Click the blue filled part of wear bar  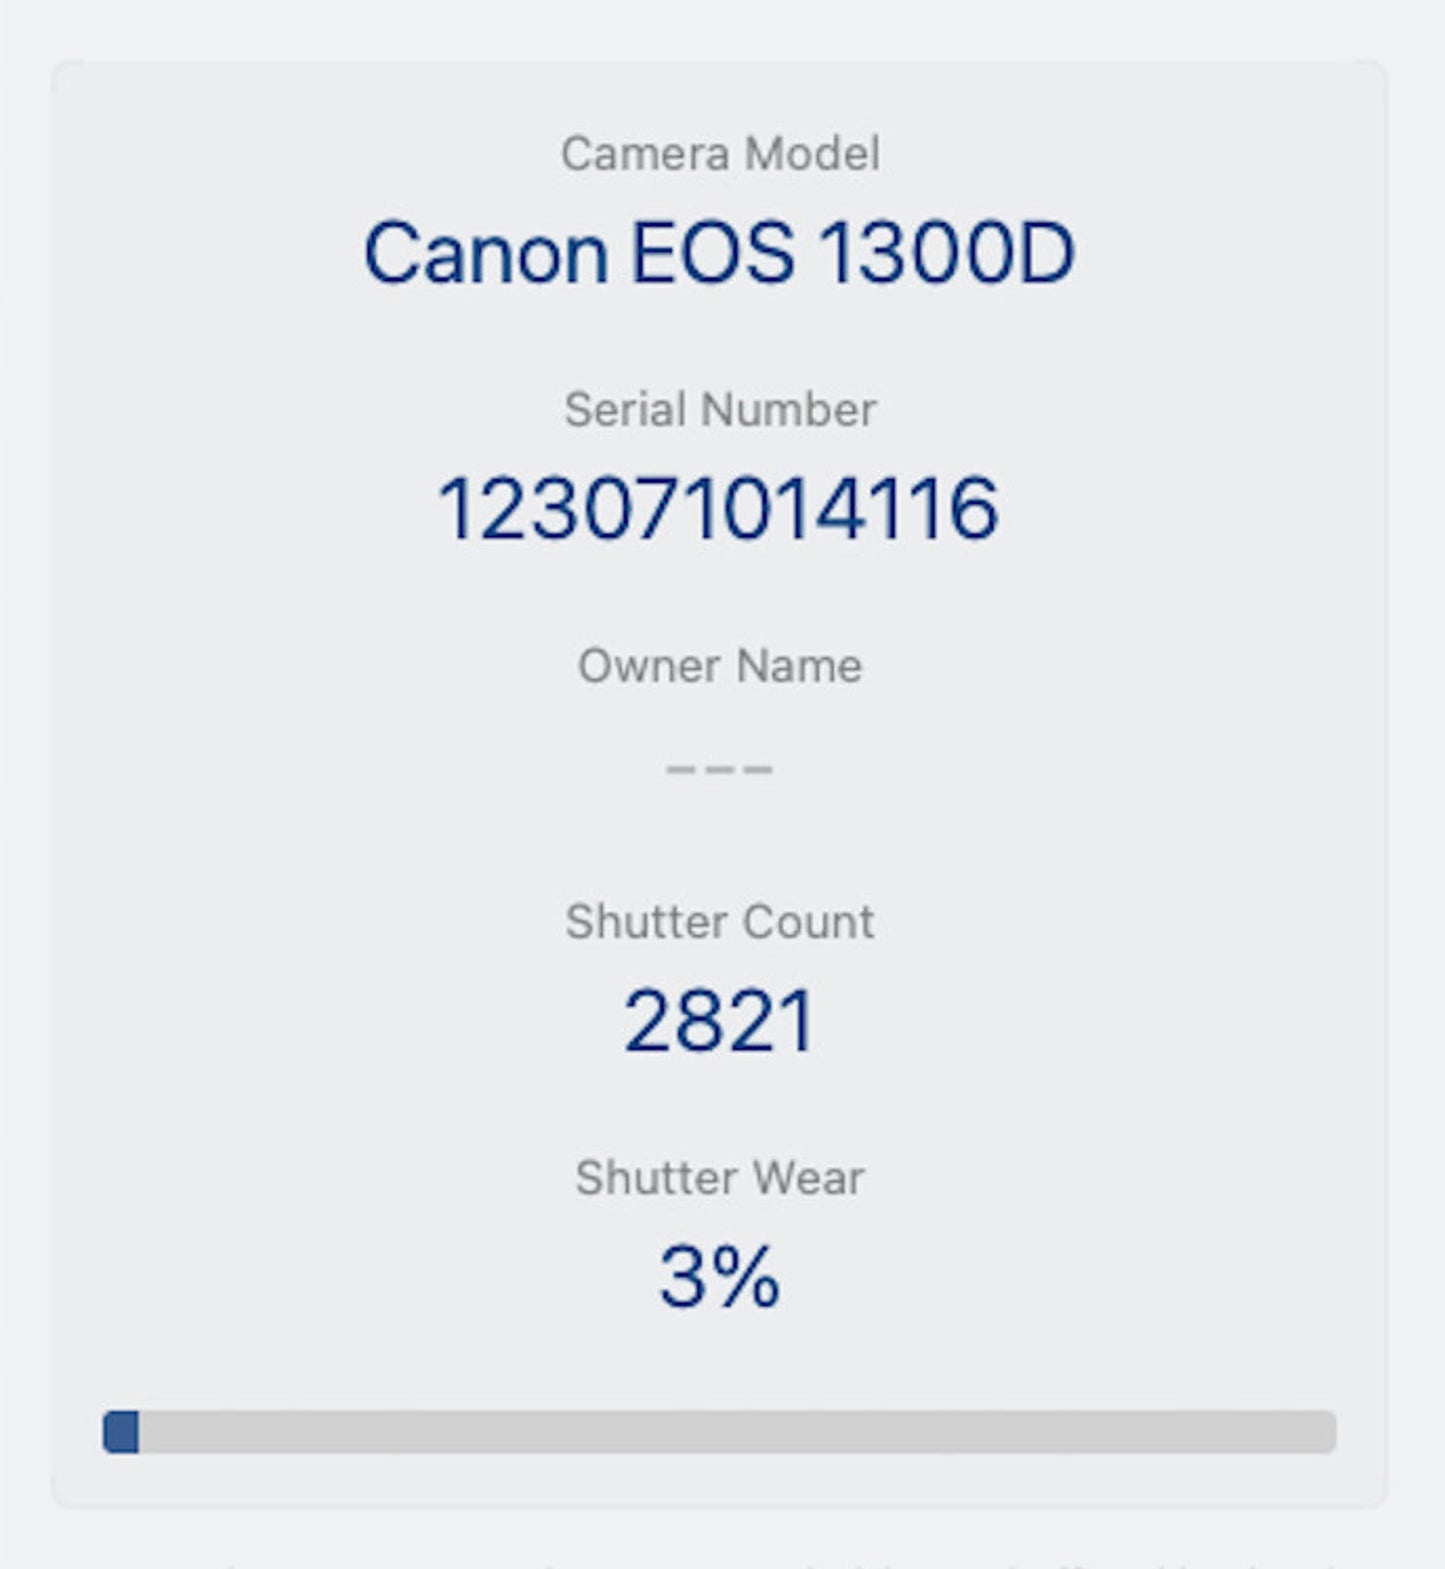[x=121, y=1432]
